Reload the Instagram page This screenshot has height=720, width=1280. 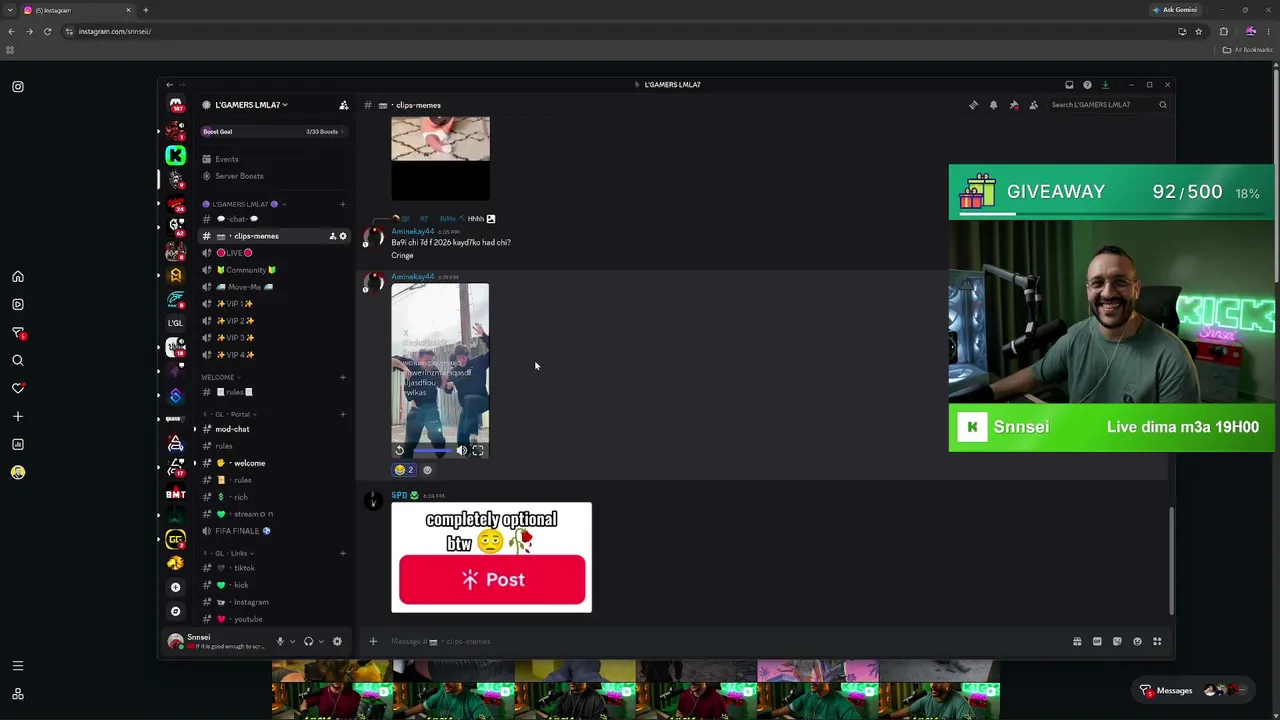coord(47,31)
